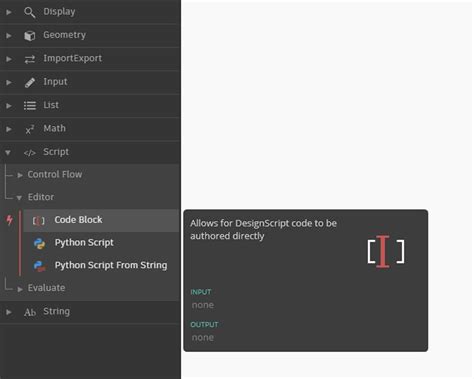Click the List lines icon

[x=30, y=106]
